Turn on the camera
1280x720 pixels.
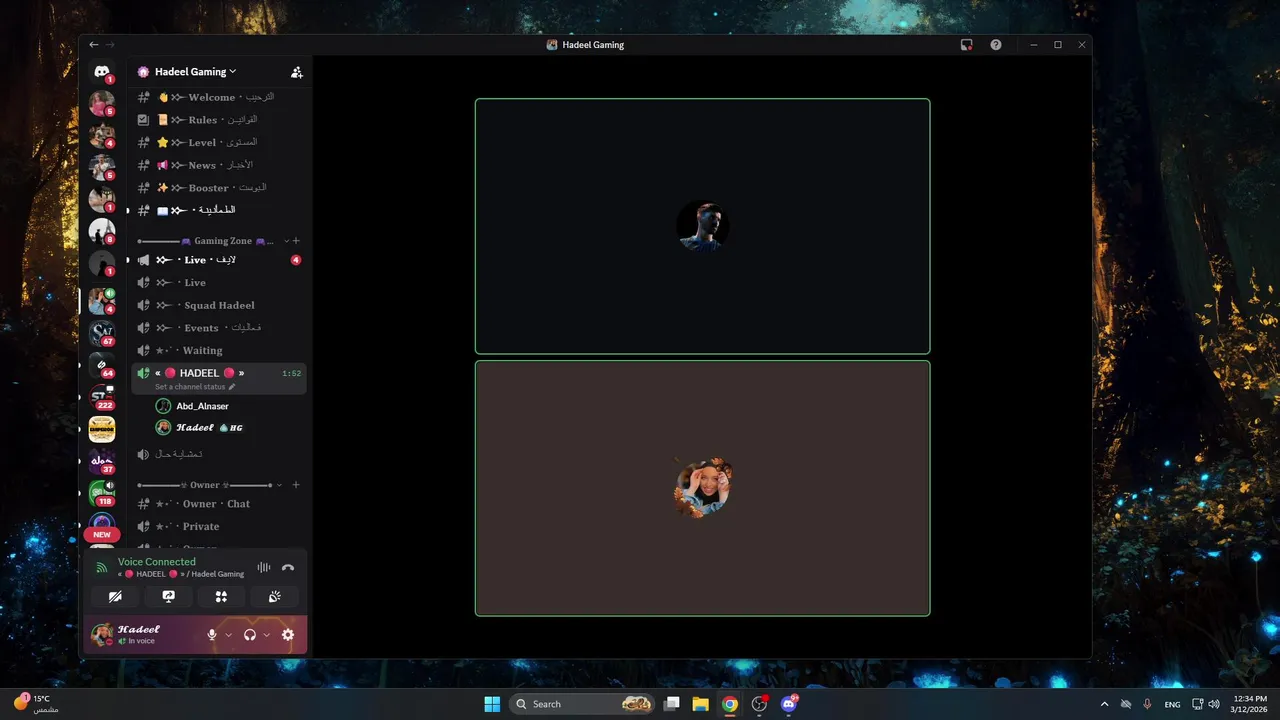[x=116, y=597]
